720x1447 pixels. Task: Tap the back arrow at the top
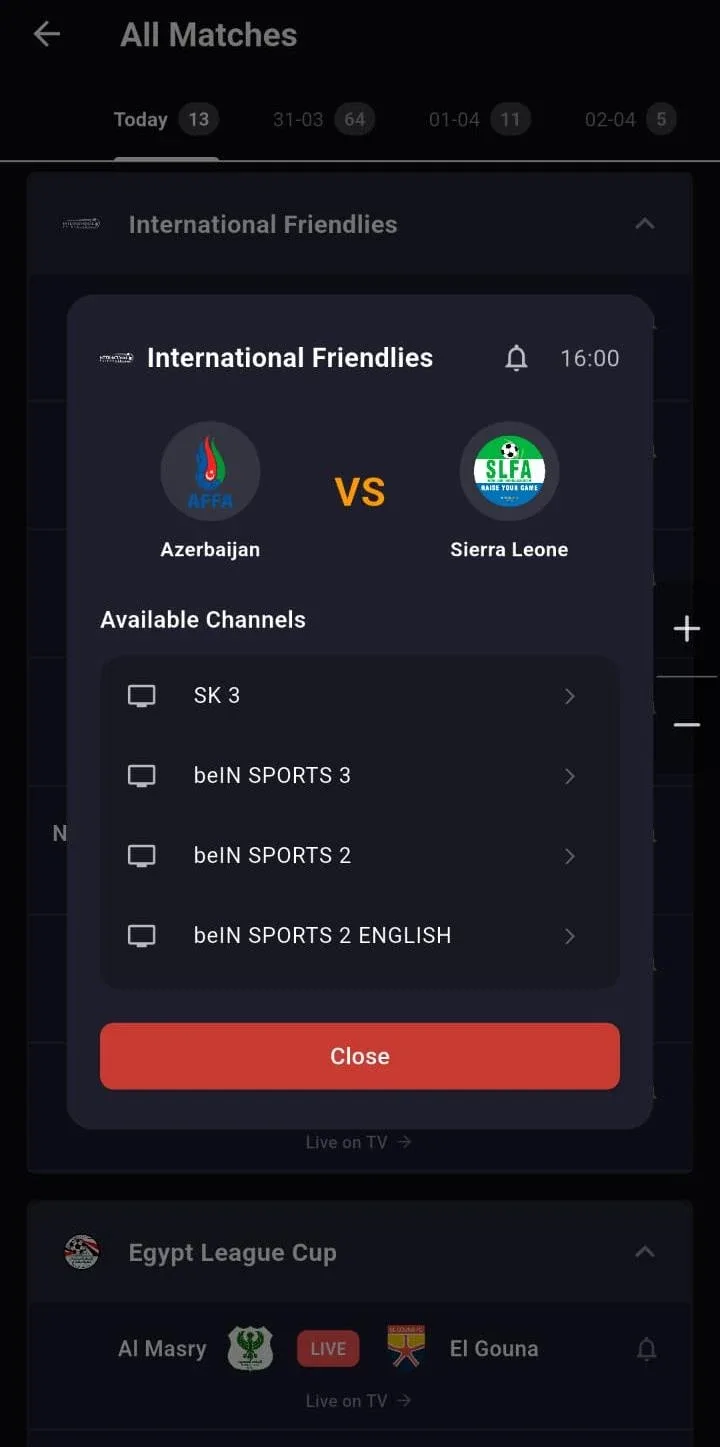coord(44,34)
